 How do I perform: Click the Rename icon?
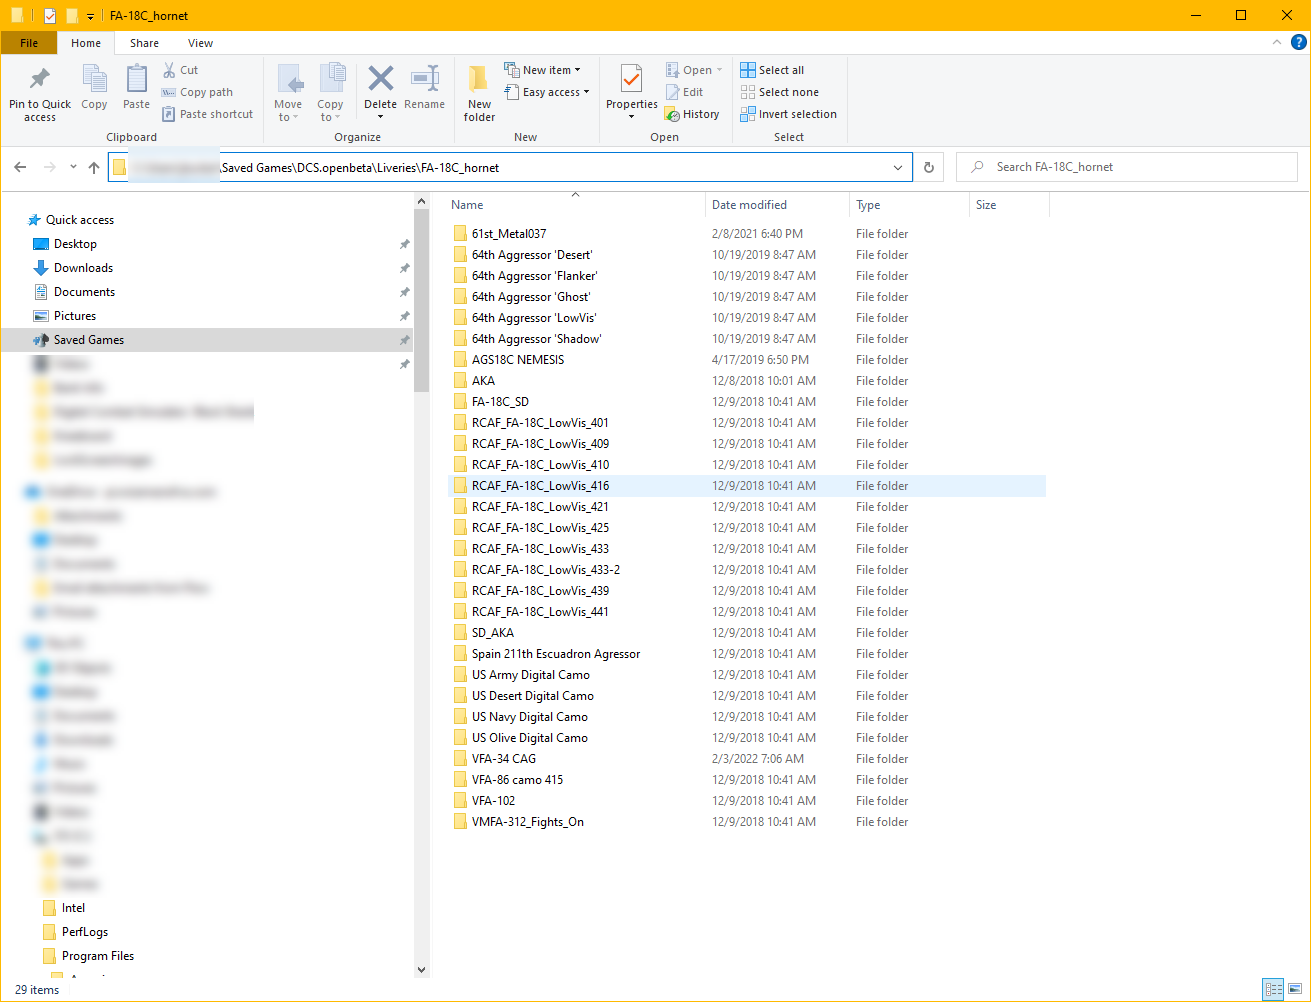(425, 78)
